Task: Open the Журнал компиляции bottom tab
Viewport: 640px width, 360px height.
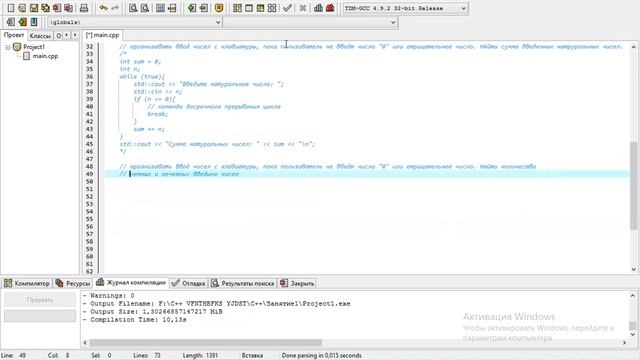Action: click(x=131, y=282)
